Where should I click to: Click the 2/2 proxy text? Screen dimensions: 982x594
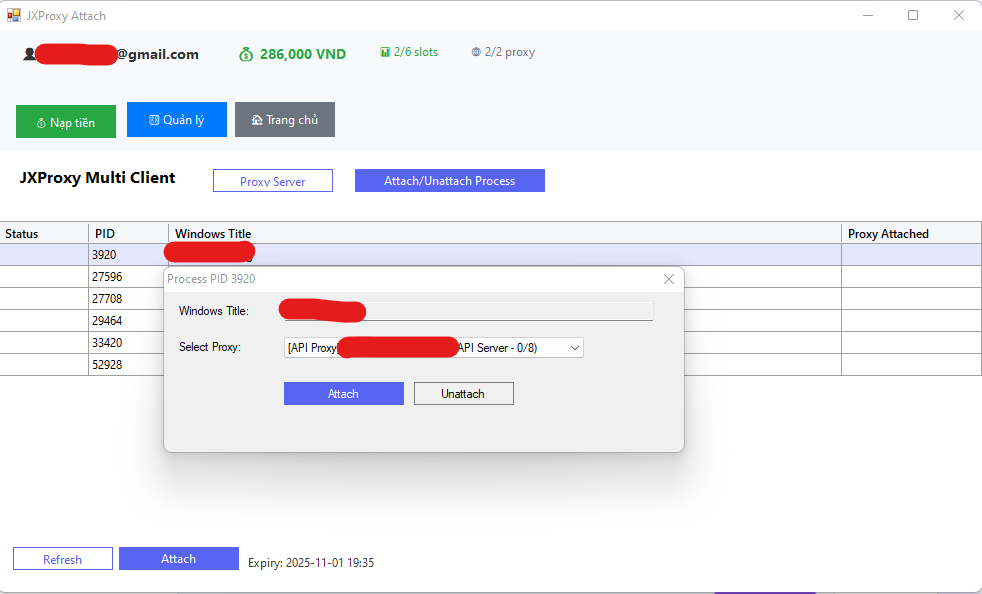coord(510,52)
